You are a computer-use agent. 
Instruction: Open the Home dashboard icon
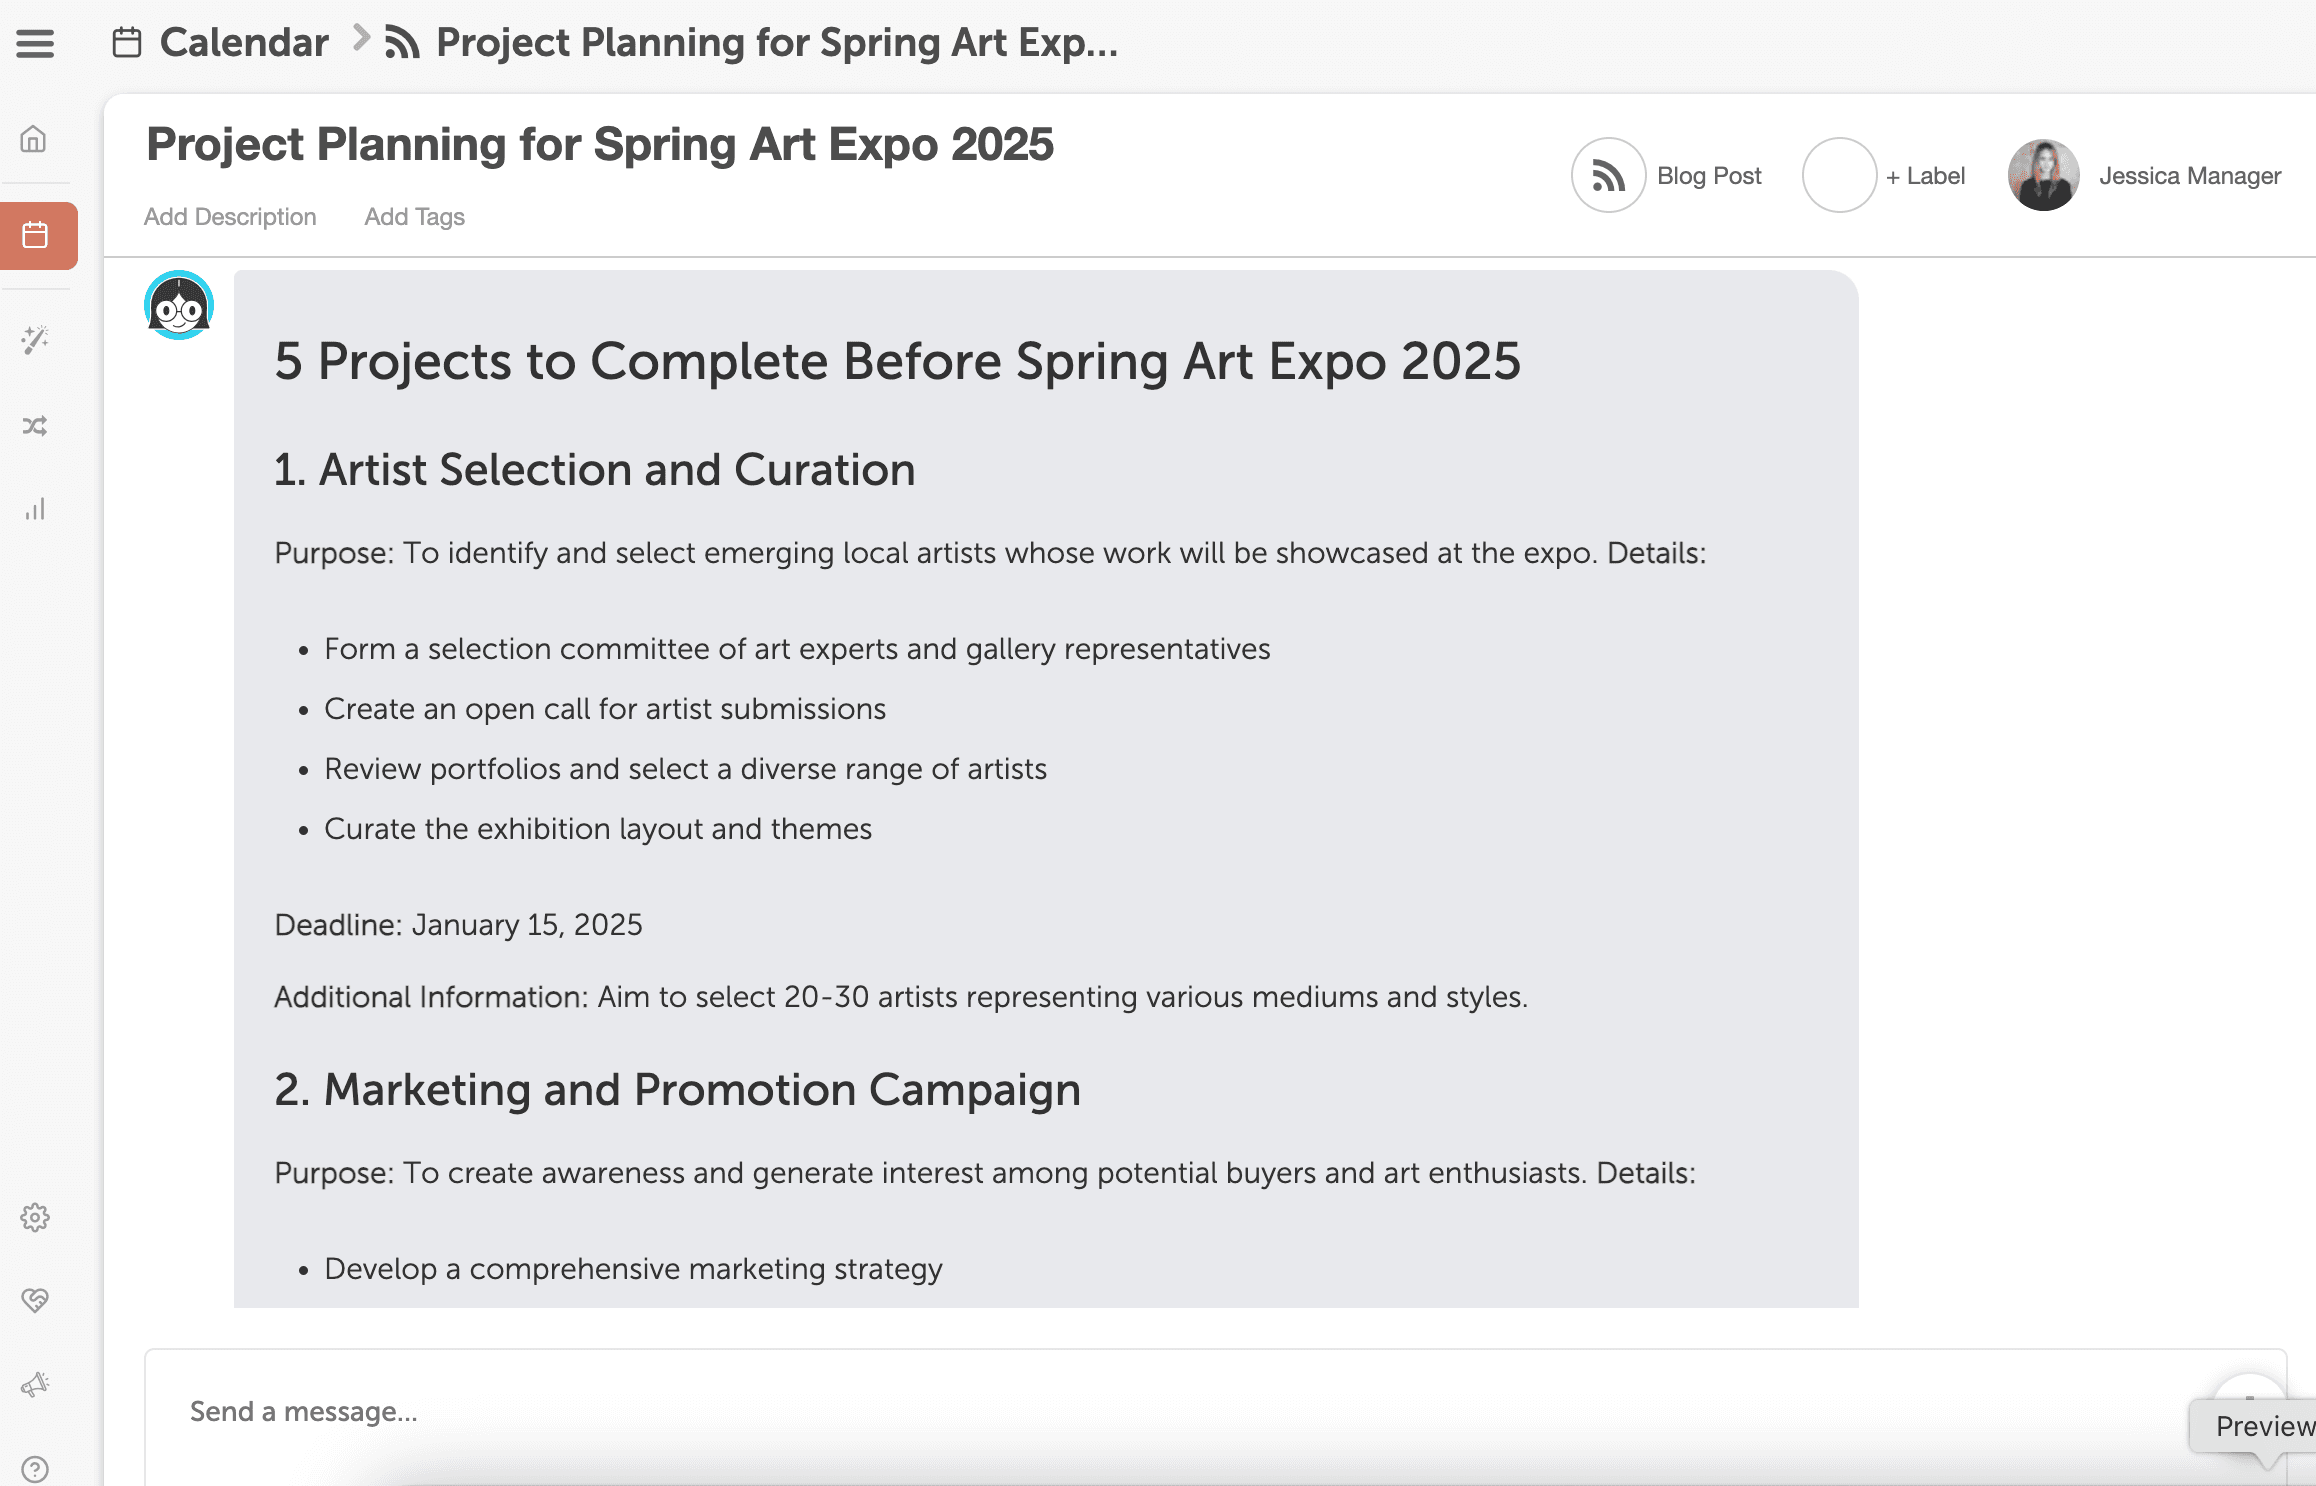(35, 141)
